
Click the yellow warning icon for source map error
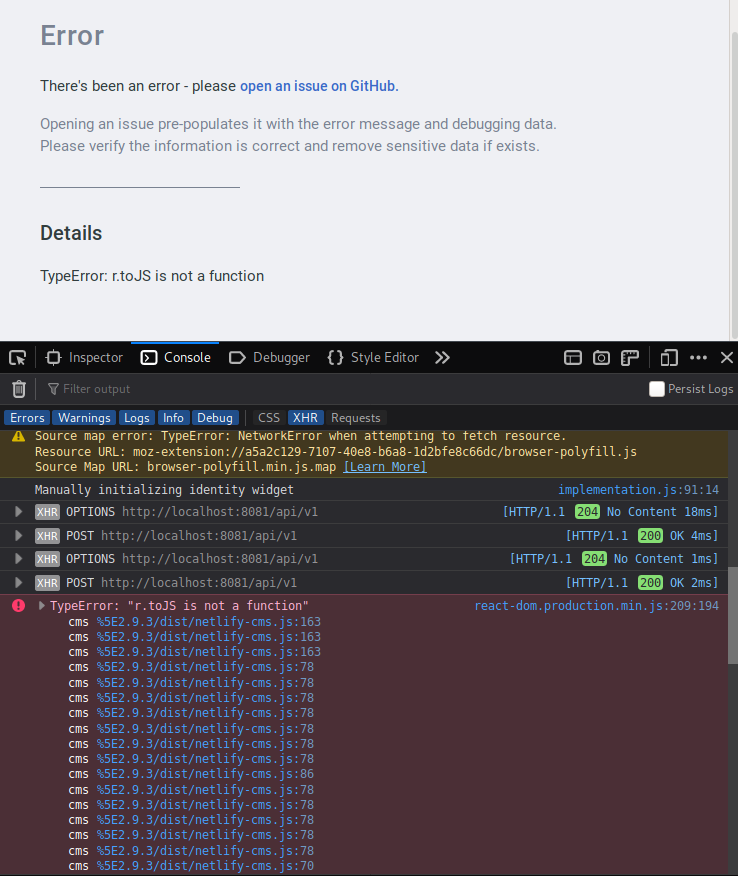(18, 436)
